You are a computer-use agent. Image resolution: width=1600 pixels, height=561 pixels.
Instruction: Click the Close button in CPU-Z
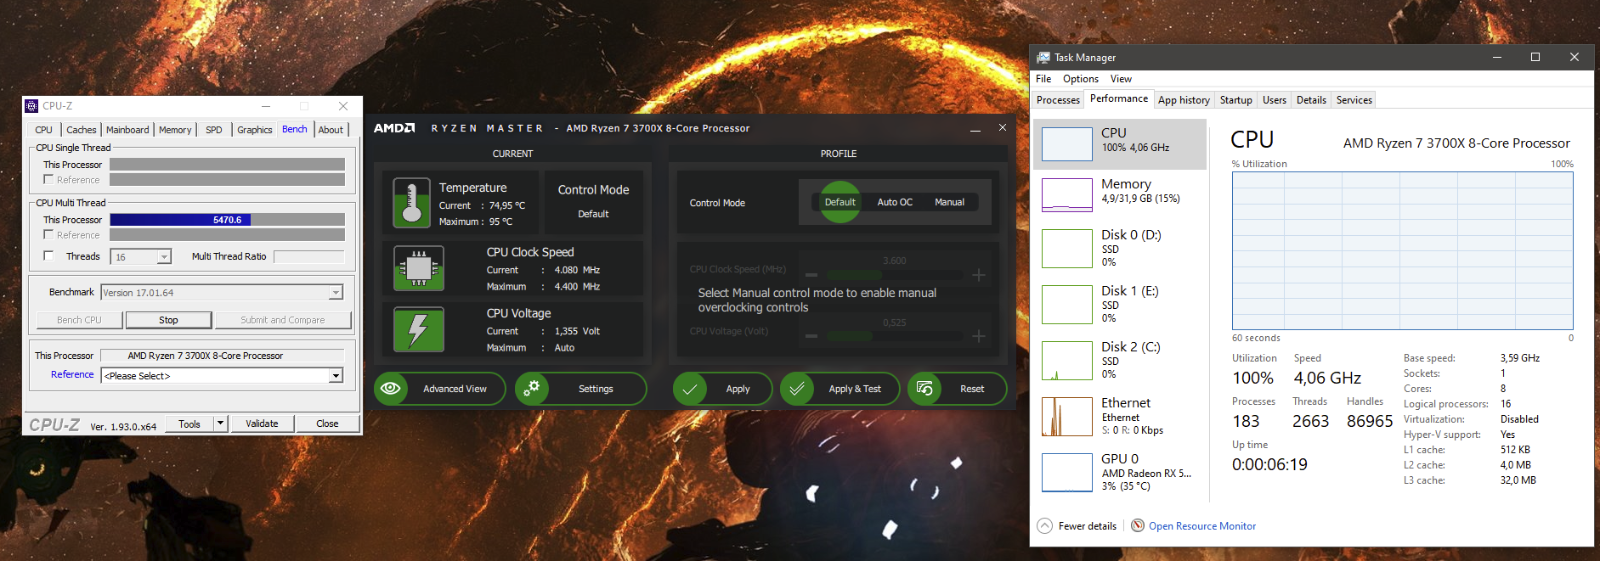coord(327,424)
